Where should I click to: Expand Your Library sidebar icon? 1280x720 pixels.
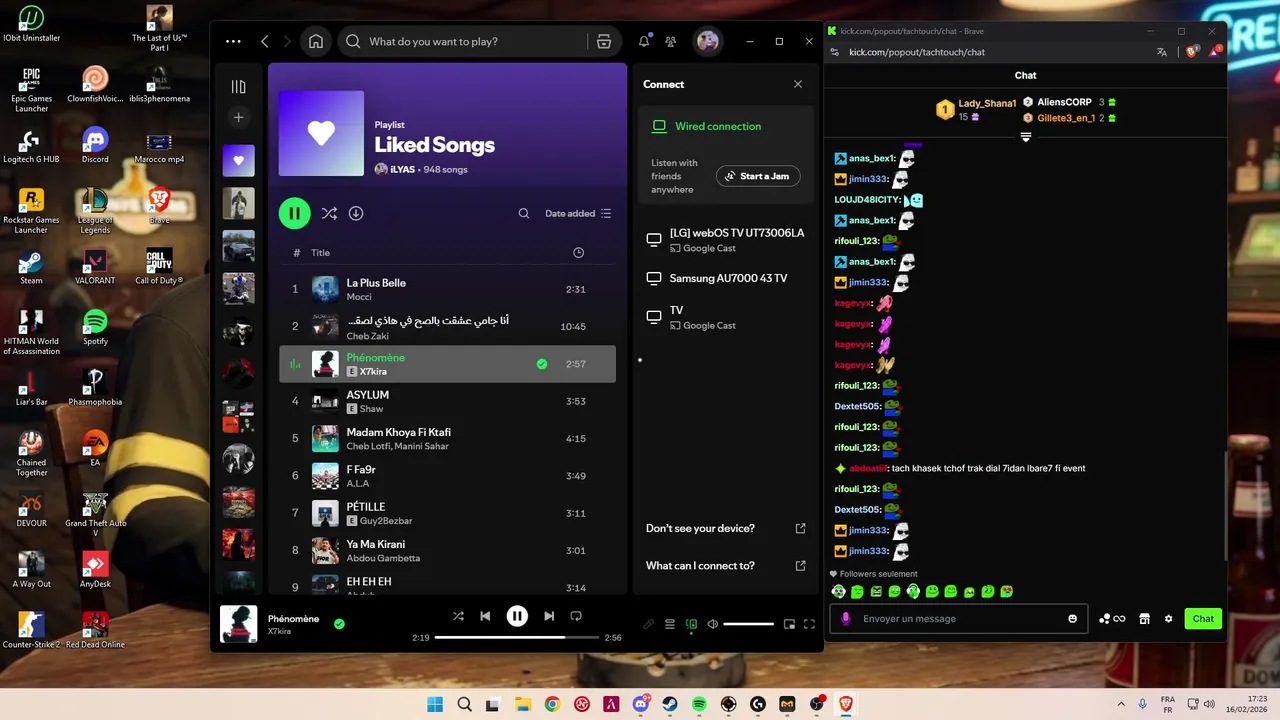pyautogui.click(x=238, y=87)
